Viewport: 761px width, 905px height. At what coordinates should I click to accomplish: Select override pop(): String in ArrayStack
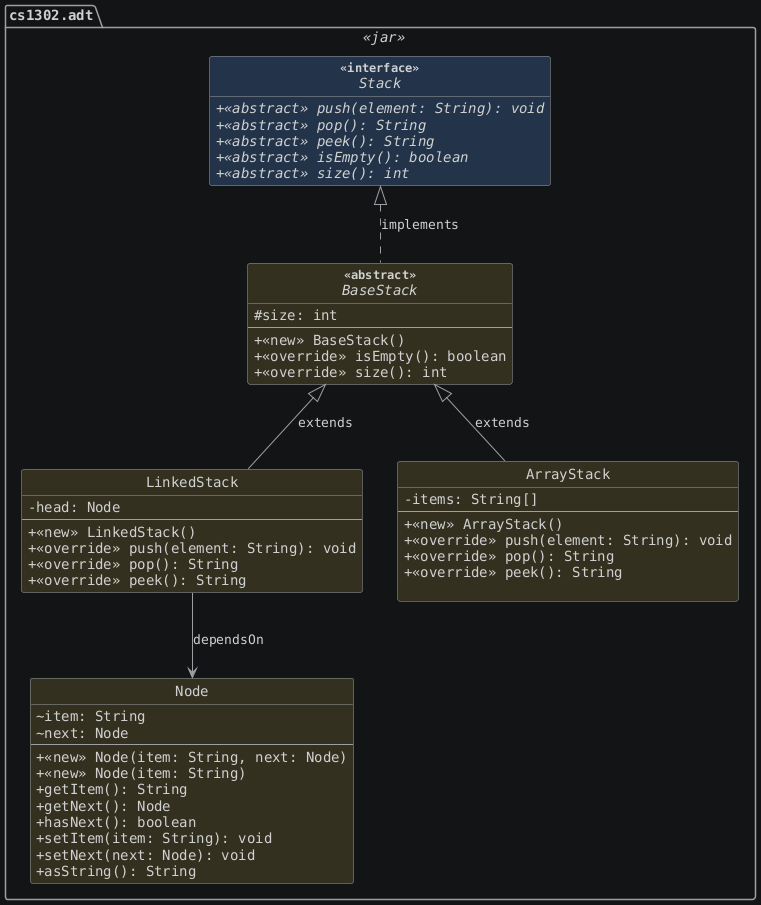click(x=509, y=556)
